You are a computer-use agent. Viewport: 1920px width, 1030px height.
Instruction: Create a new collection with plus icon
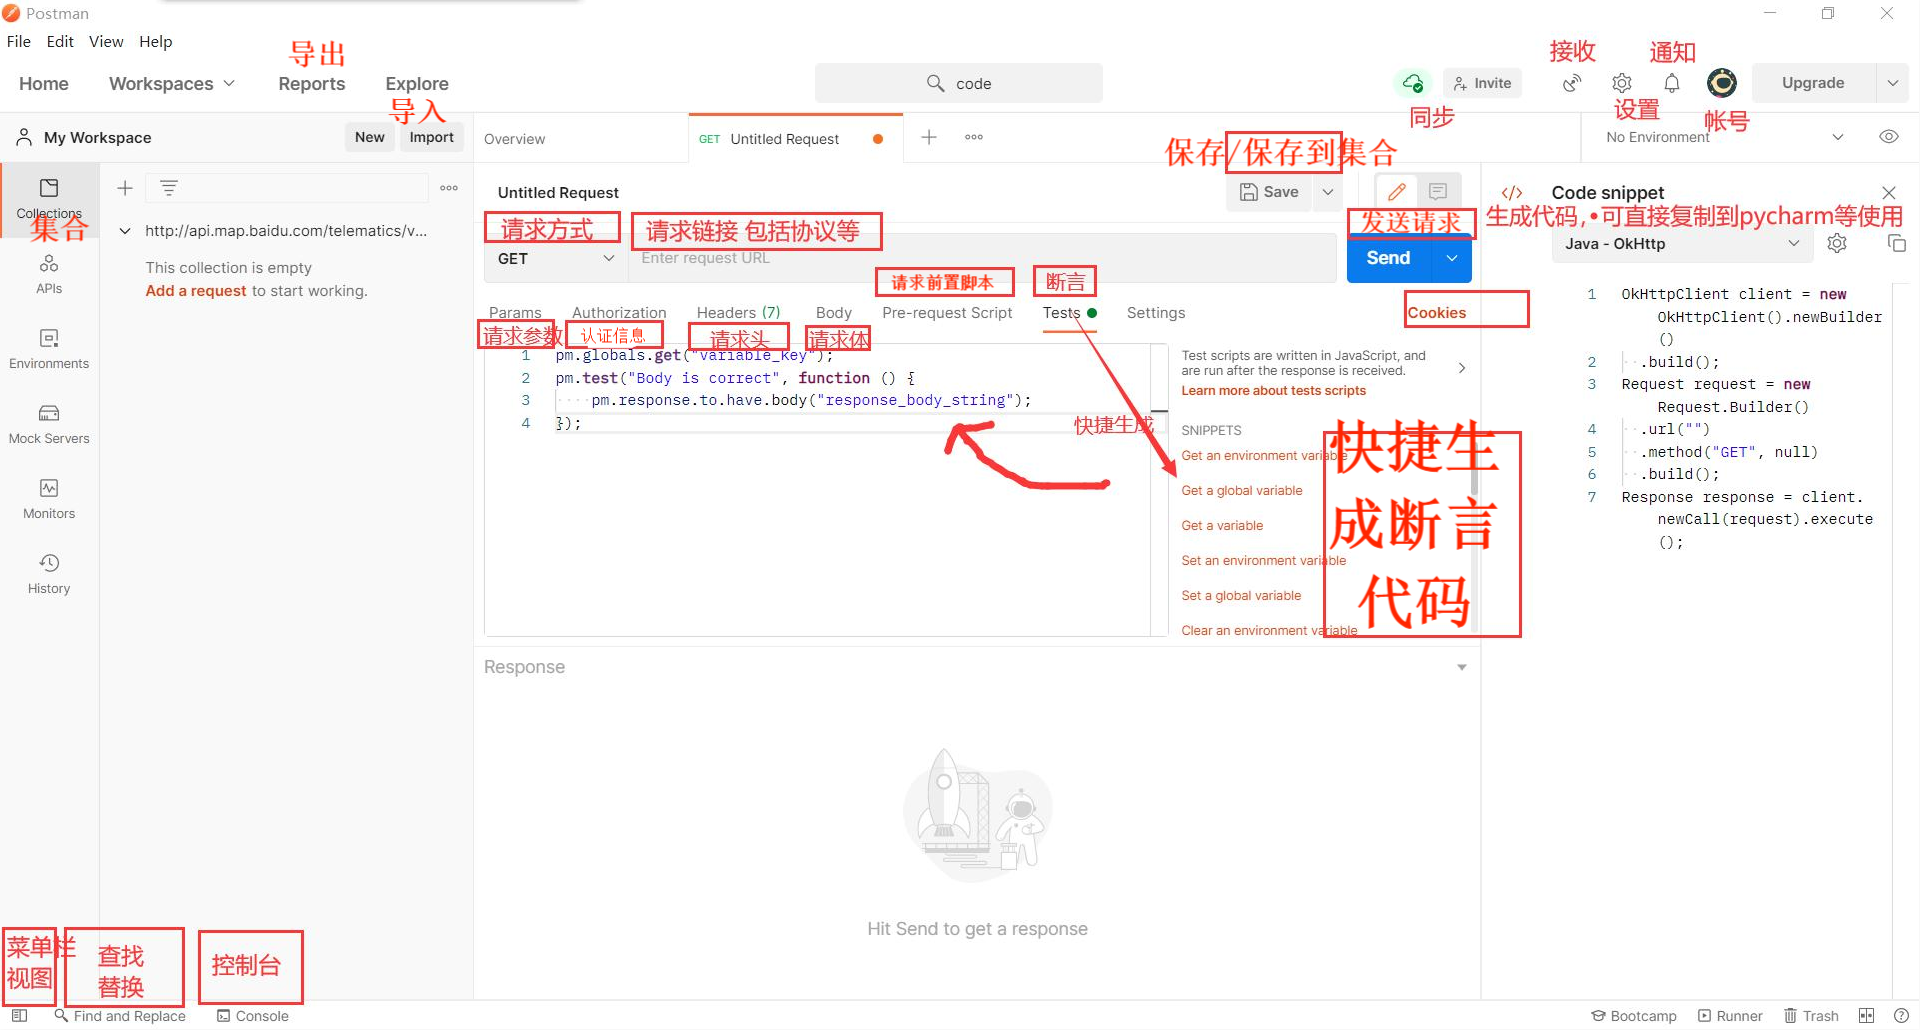125,188
